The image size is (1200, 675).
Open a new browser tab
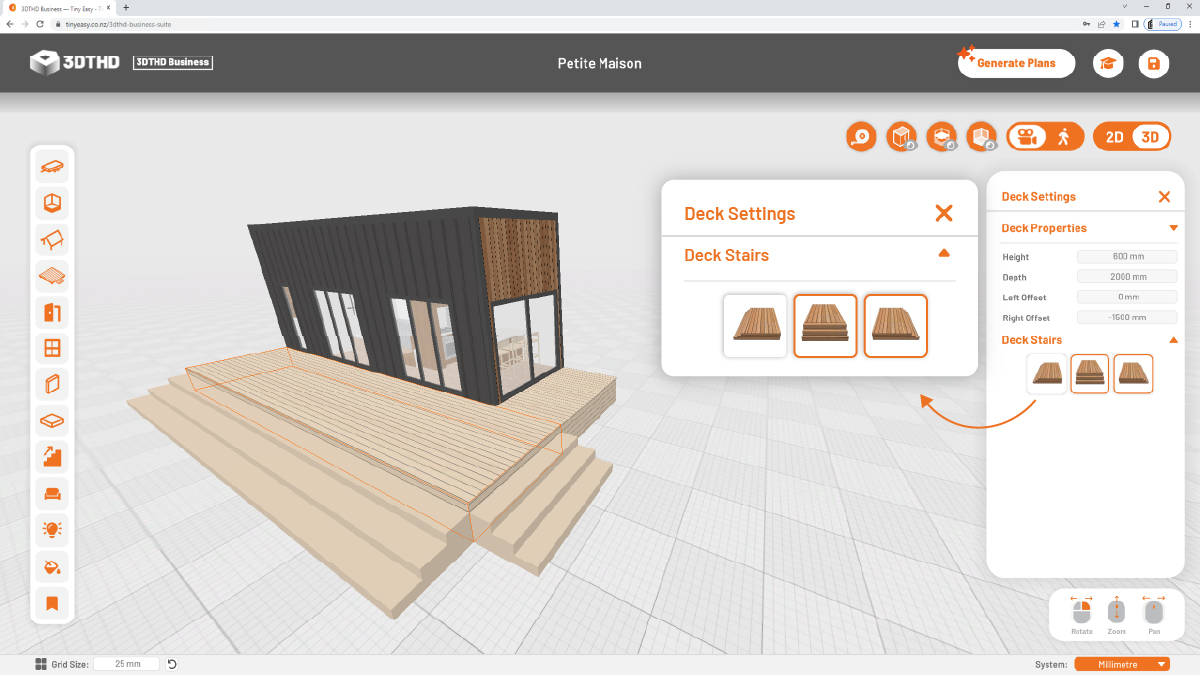126,7
